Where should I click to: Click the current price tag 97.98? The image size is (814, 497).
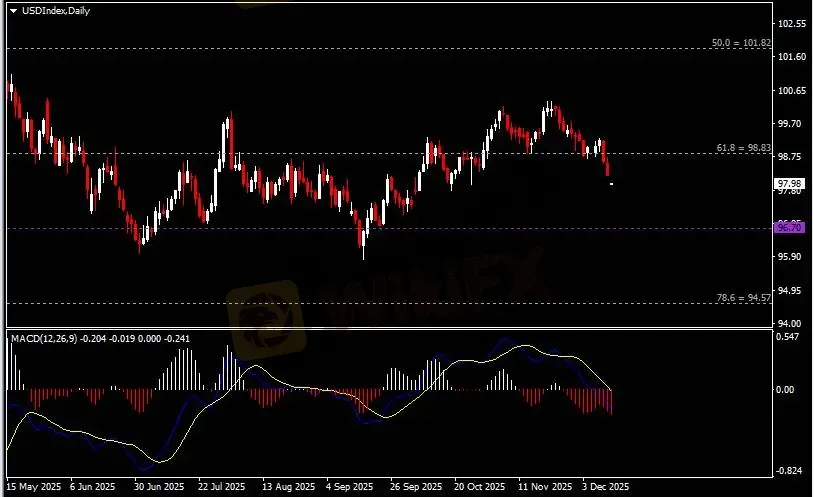[x=789, y=184]
